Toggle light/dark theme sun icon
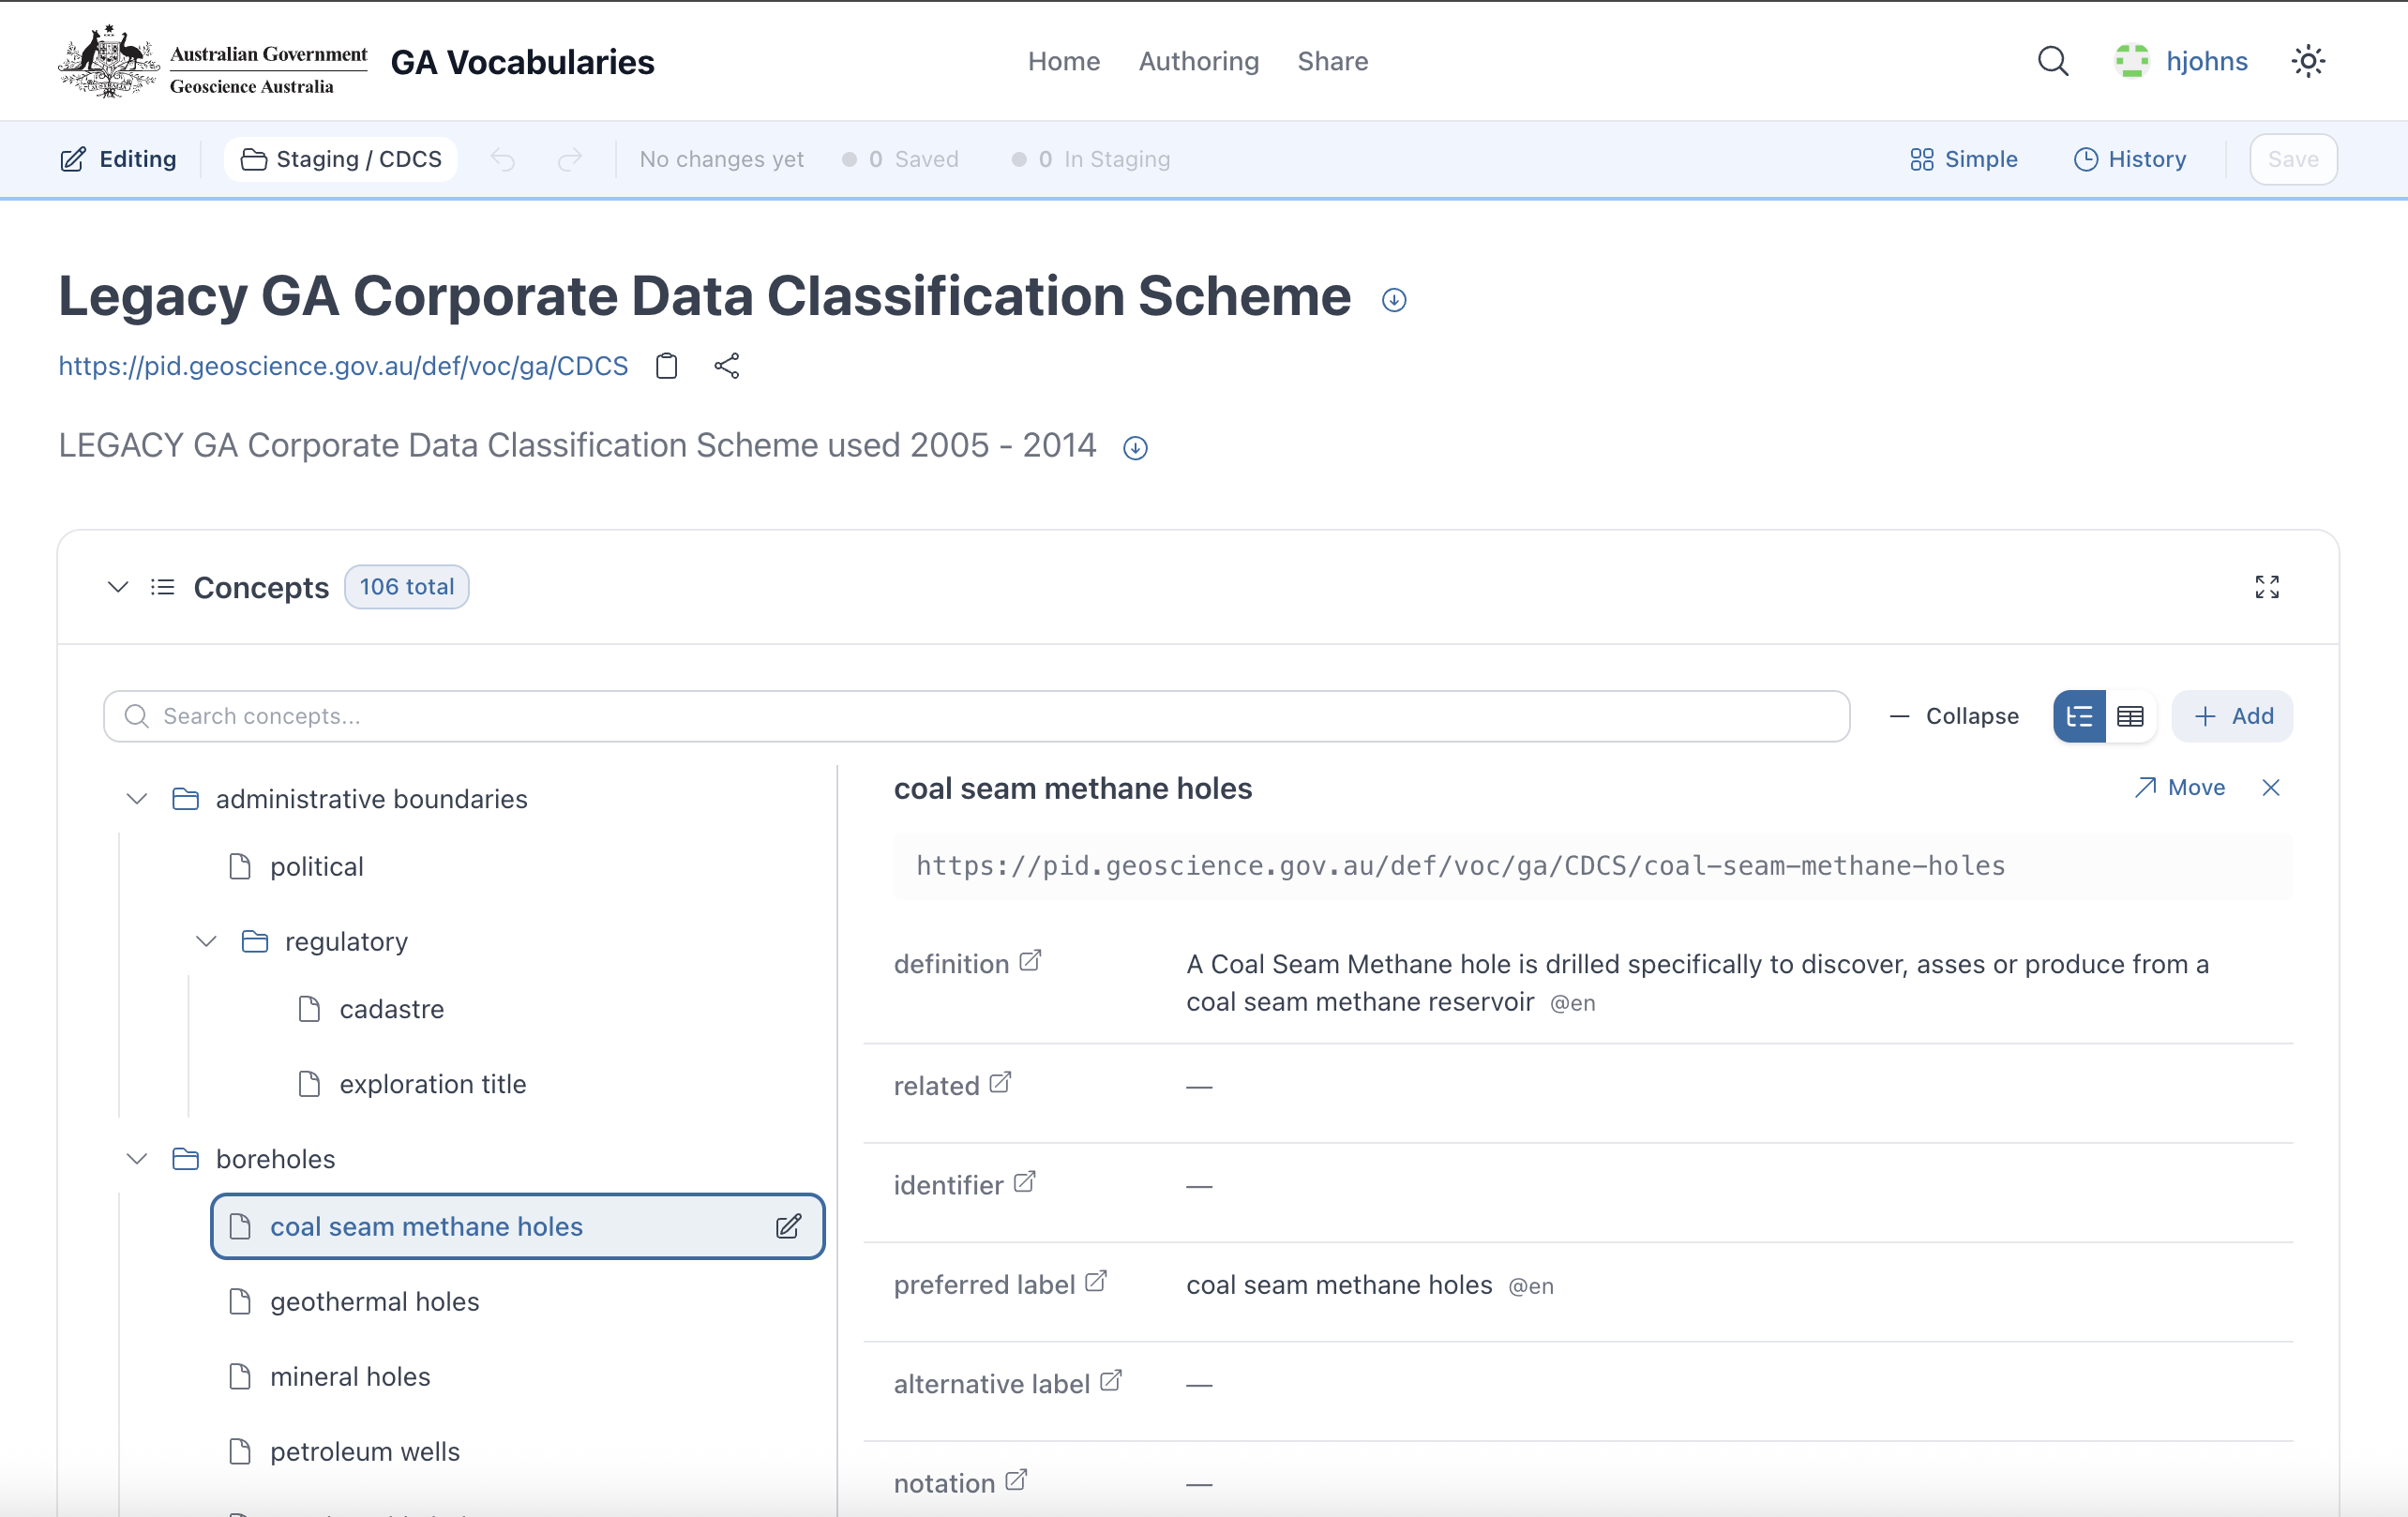The image size is (2408, 1517). [2307, 61]
